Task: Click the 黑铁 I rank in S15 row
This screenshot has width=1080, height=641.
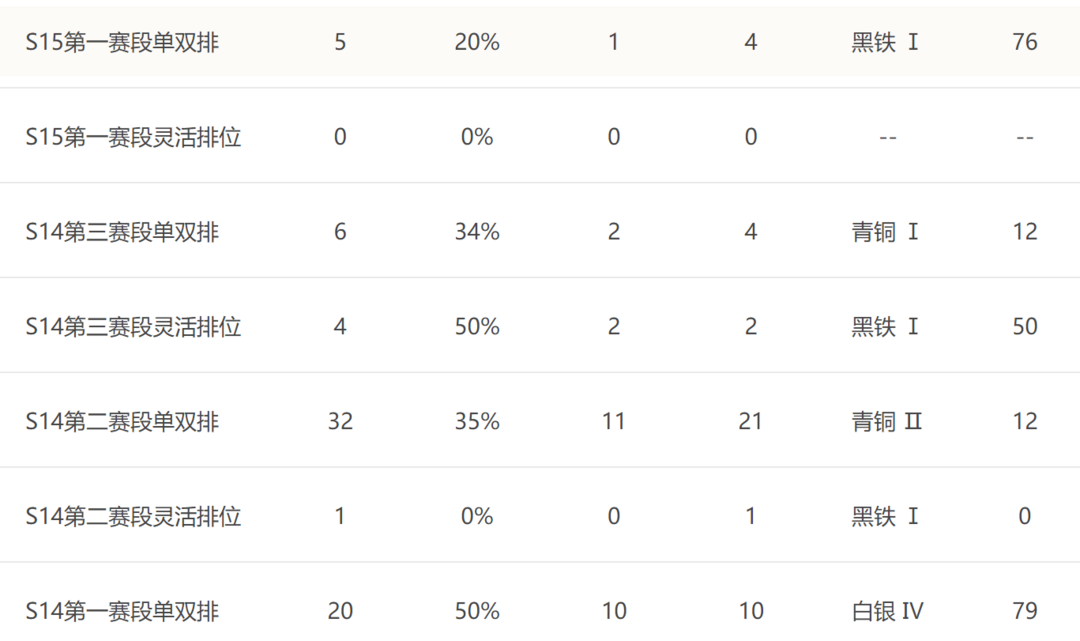Action: click(885, 42)
